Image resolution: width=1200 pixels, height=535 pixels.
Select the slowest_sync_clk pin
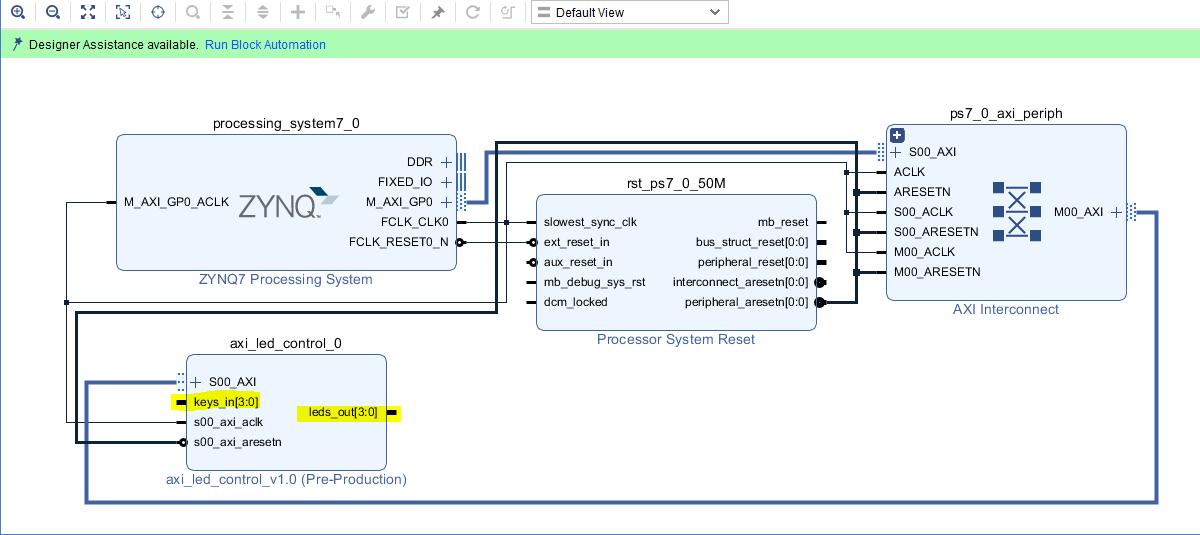click(590, 222)
